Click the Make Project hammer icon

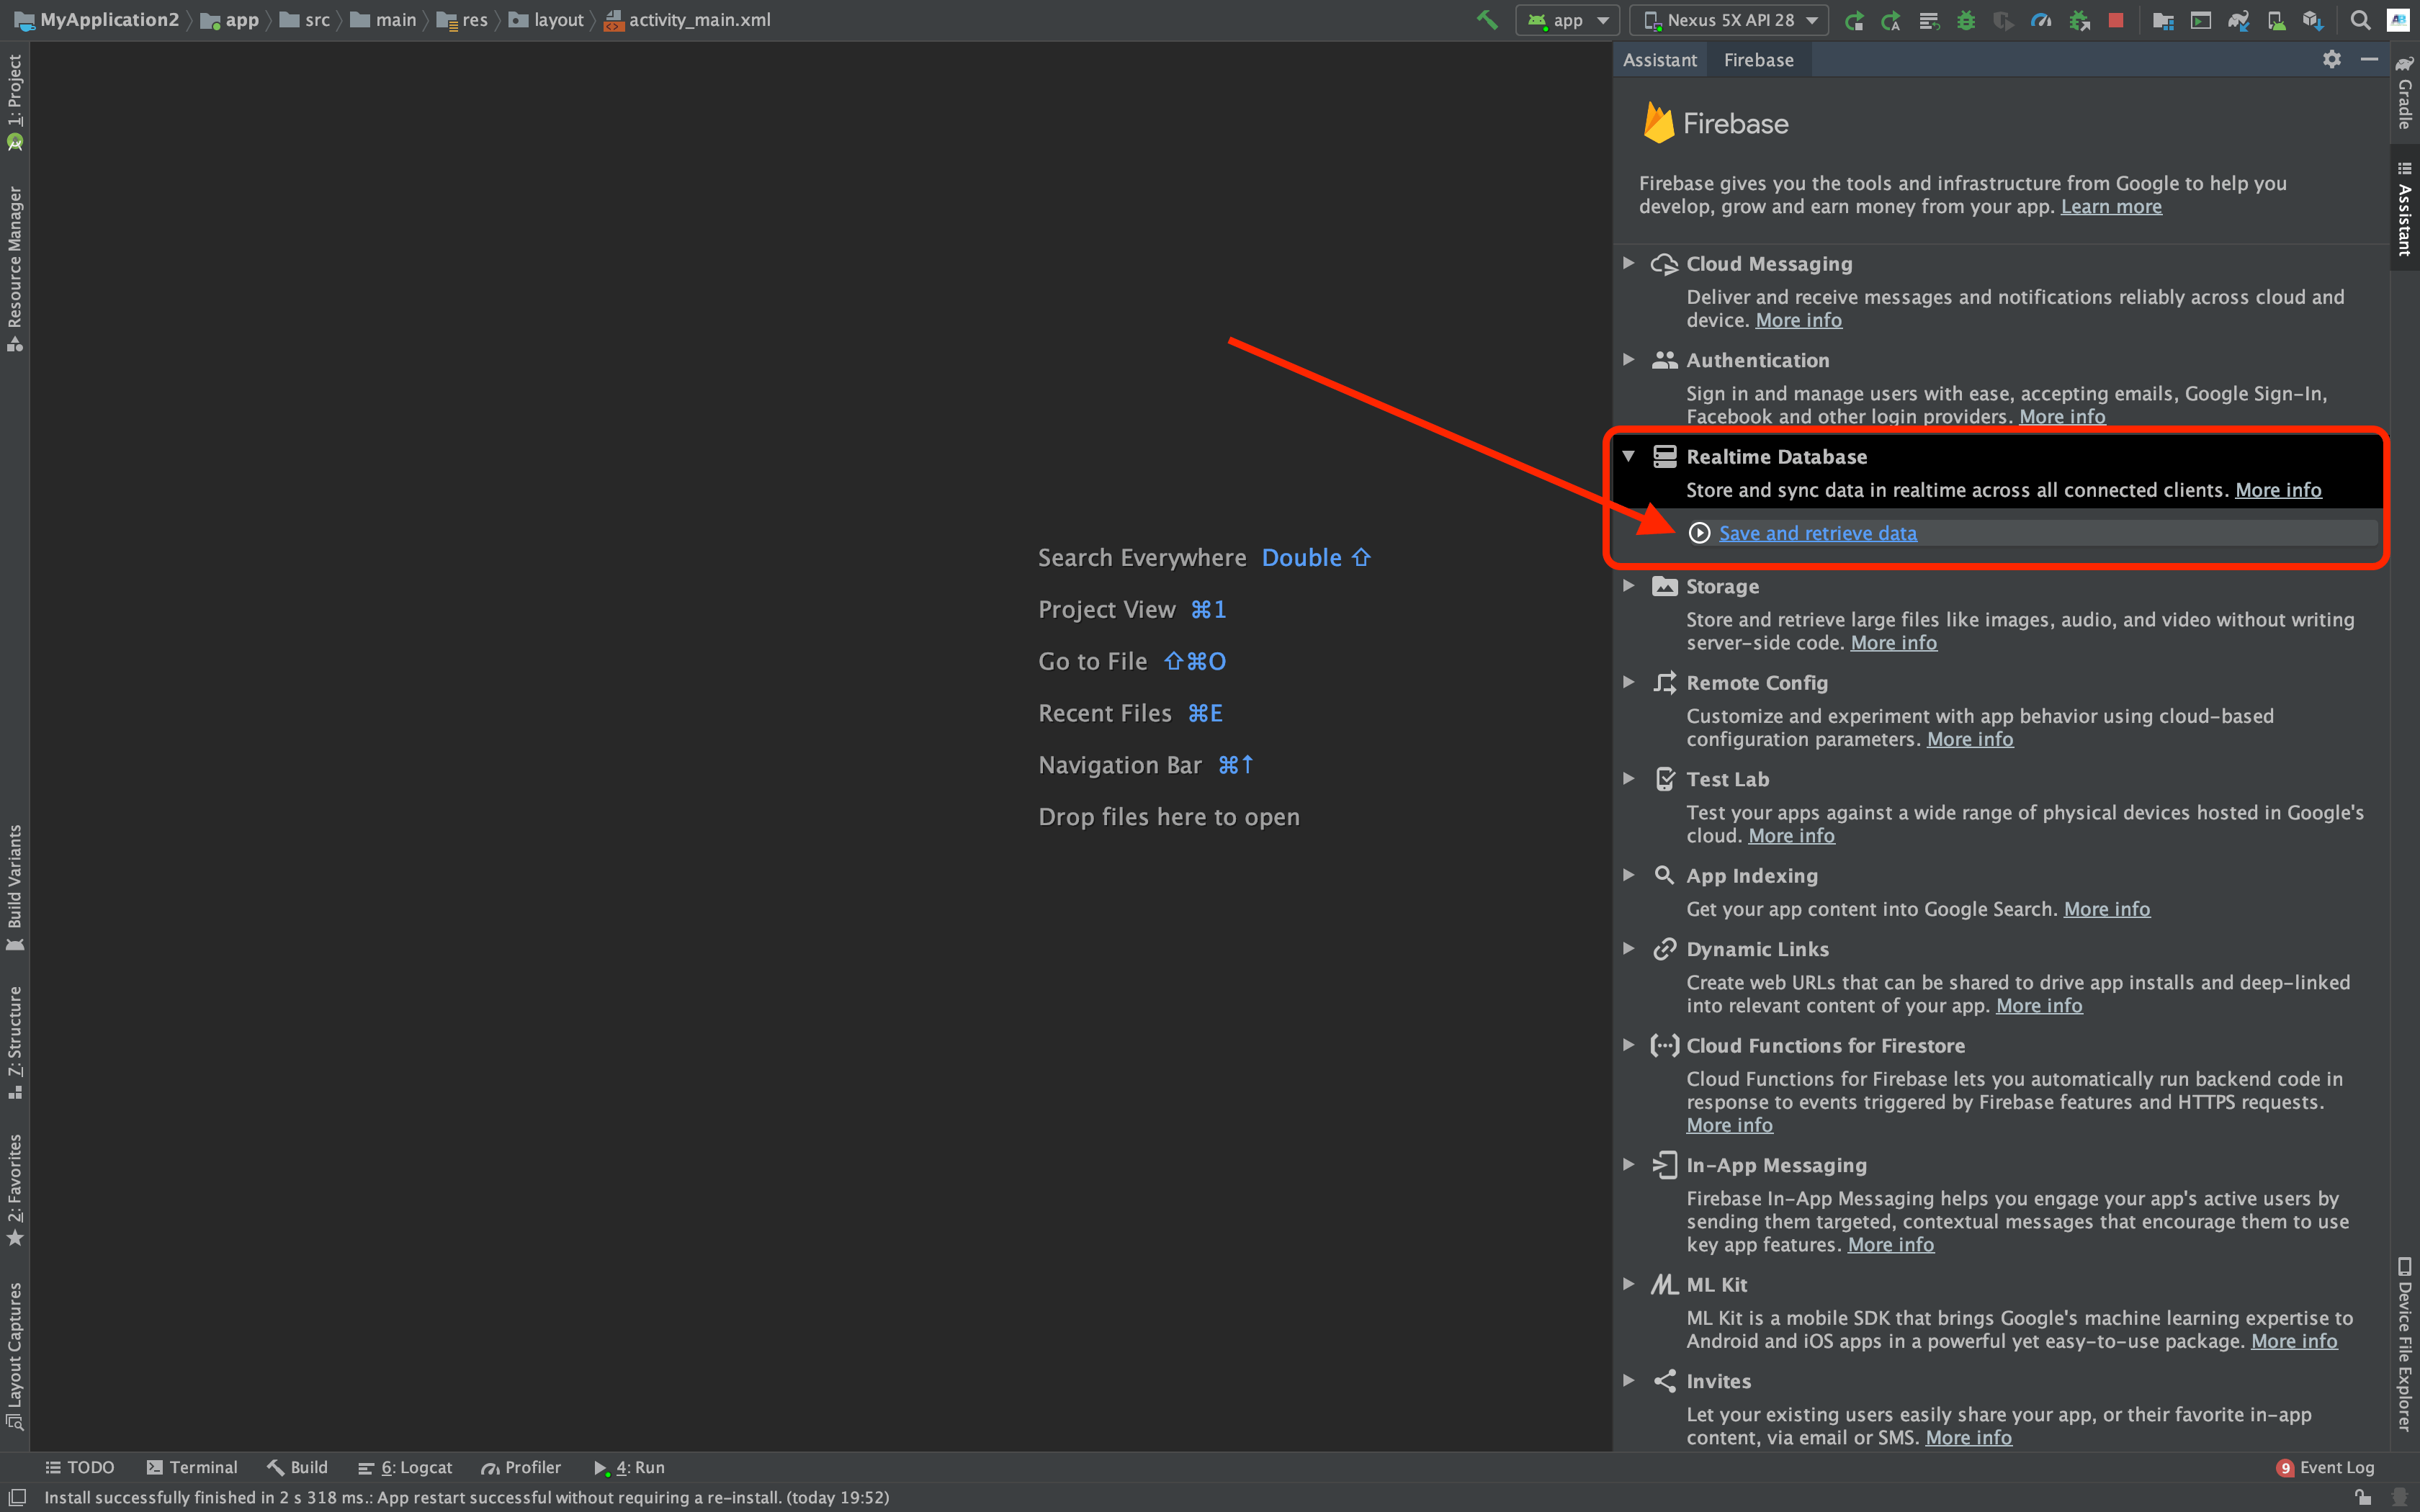pyautogui.click(x=1487, y=20)
